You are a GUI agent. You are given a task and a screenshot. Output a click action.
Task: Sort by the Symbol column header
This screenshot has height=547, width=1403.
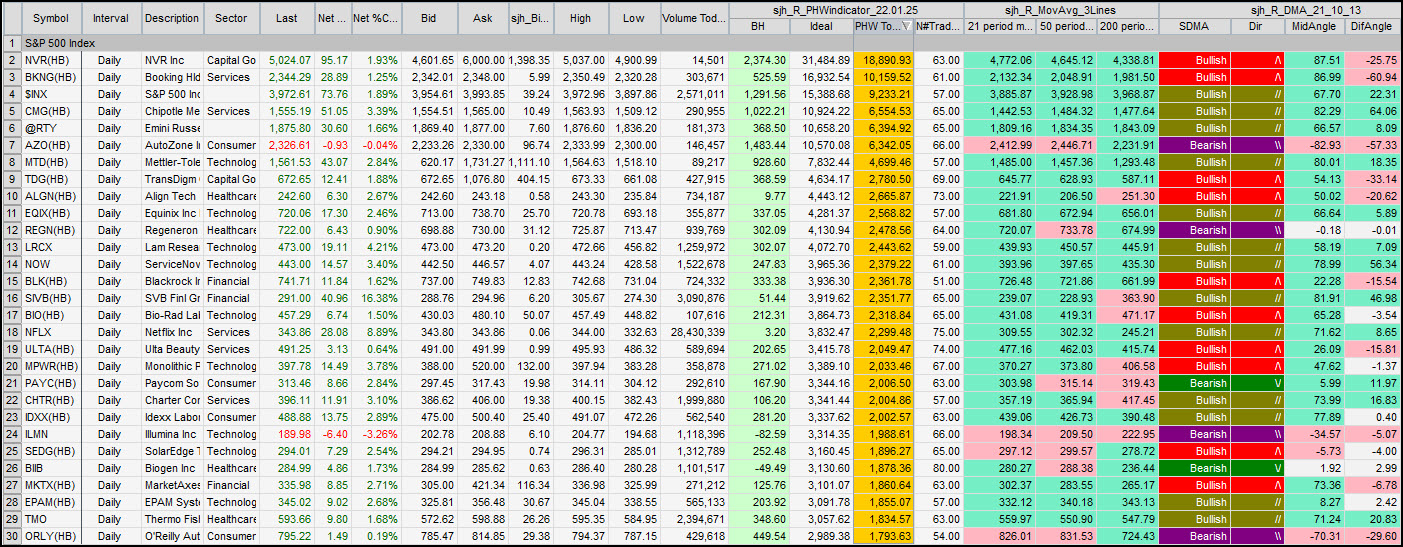pyautogui.click(x=50, y=18)
